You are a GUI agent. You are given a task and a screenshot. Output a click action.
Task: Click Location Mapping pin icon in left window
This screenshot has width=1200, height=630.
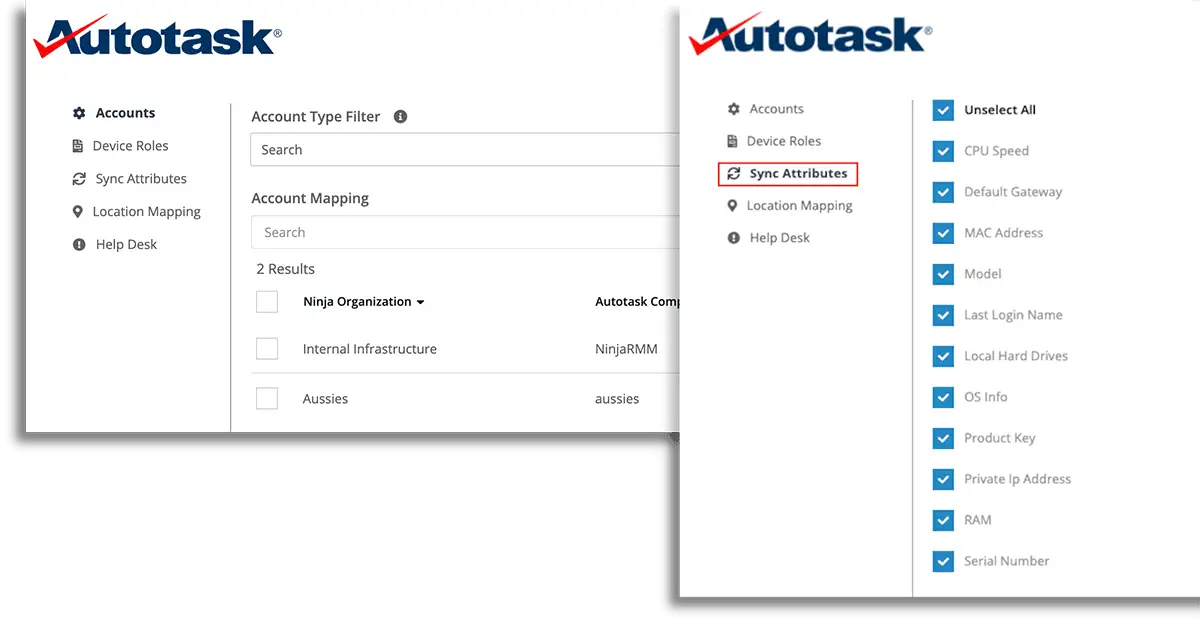[x=78, y=212]
